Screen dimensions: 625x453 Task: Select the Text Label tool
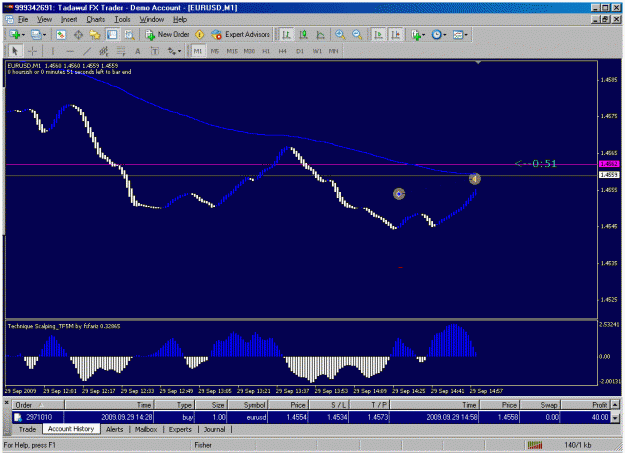coord(155,51)
